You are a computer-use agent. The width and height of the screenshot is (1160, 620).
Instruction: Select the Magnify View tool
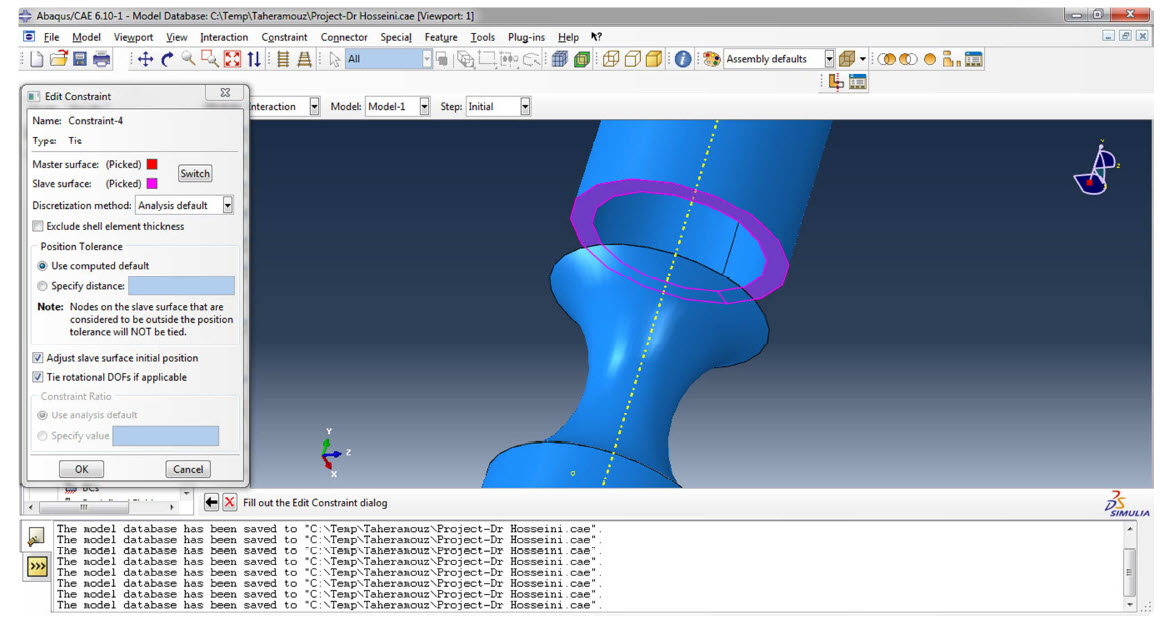[x=189, y=59]
